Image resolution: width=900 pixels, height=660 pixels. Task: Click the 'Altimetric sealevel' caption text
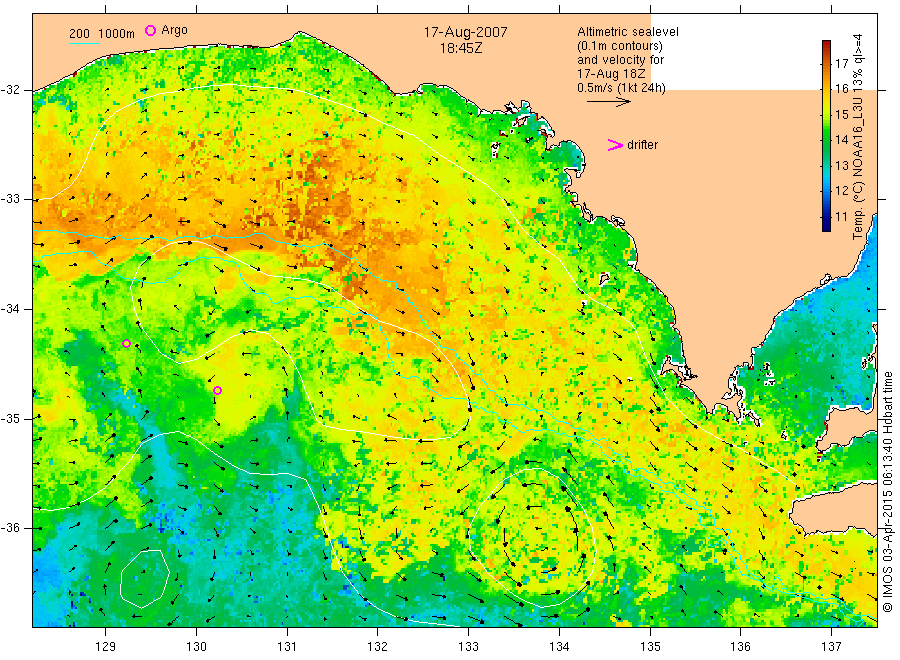coord(627,32)
